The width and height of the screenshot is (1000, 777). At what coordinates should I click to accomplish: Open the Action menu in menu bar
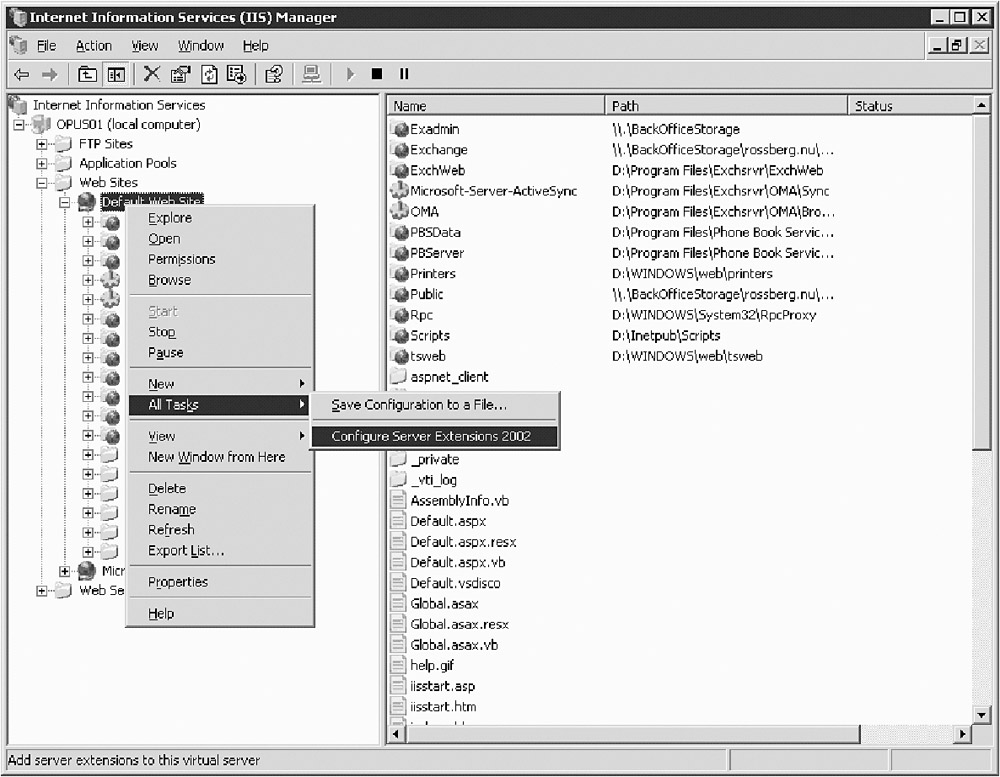tap(94, 46)
